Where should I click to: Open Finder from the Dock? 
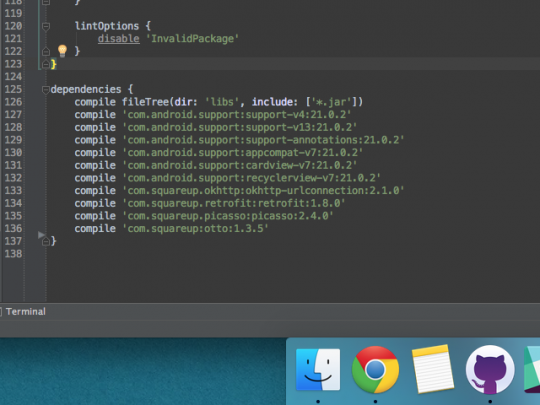pos(318,370)
